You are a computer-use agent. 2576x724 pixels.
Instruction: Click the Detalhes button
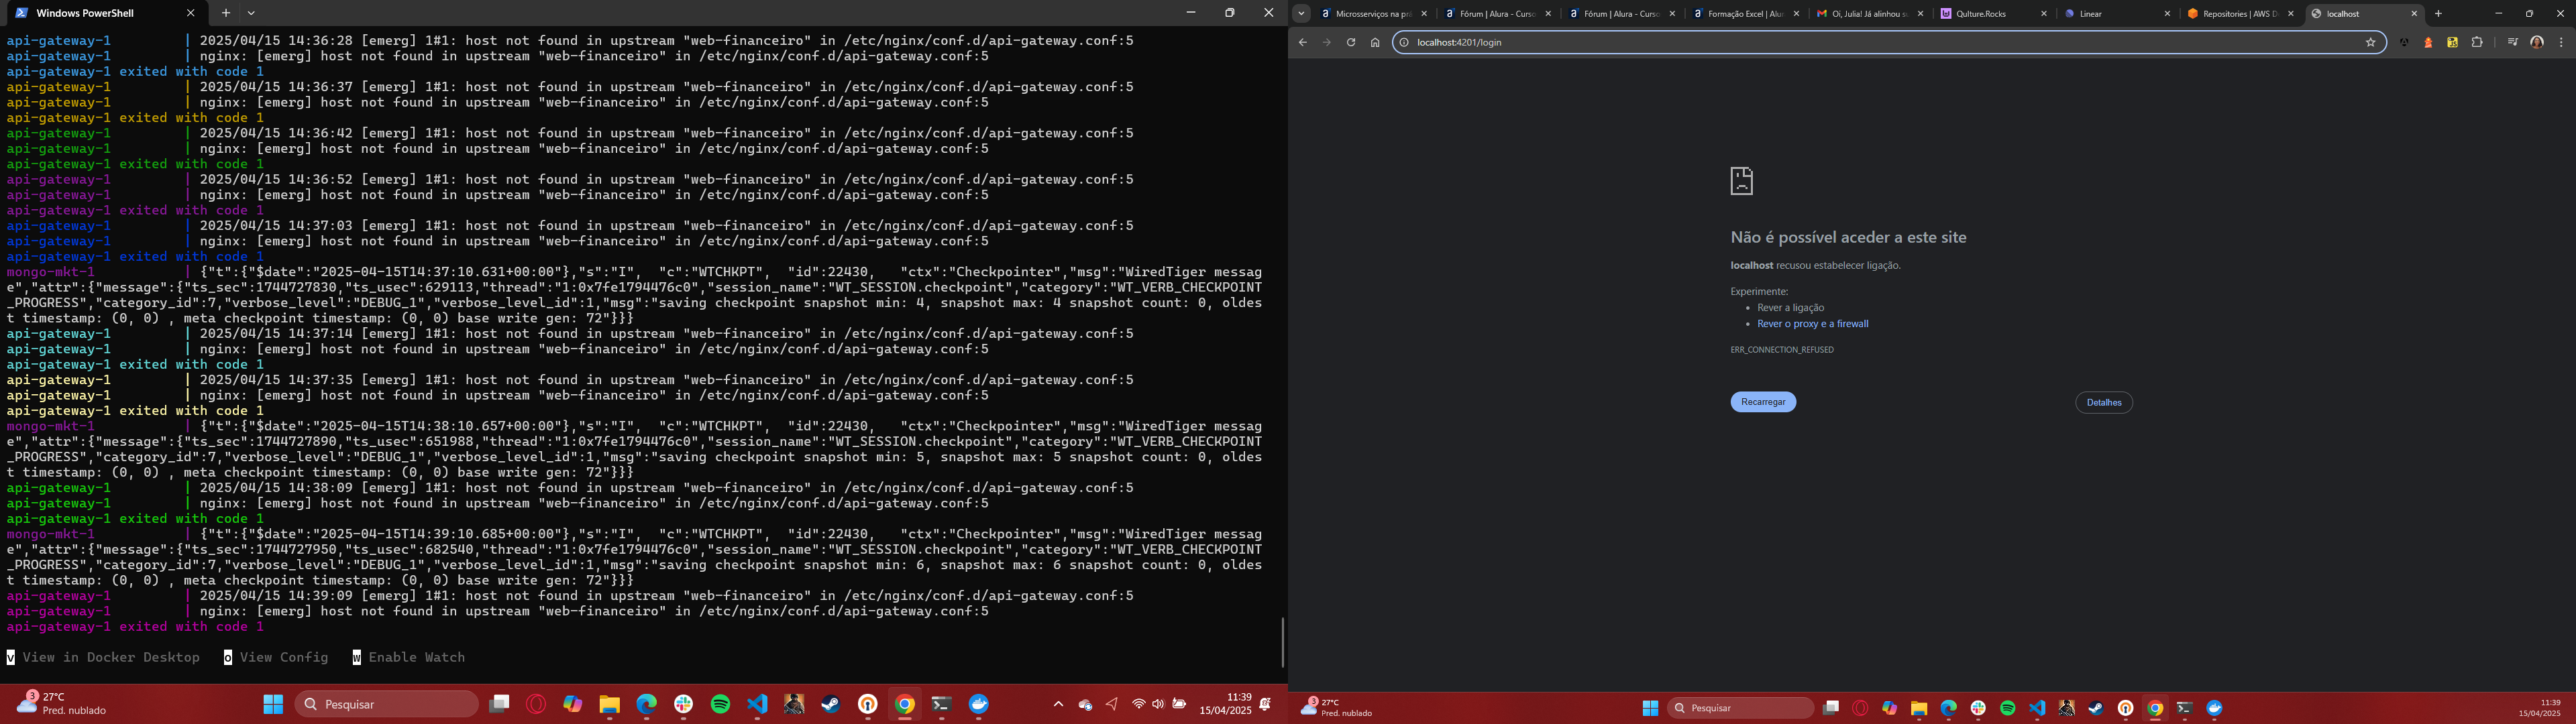point(2103,402)
